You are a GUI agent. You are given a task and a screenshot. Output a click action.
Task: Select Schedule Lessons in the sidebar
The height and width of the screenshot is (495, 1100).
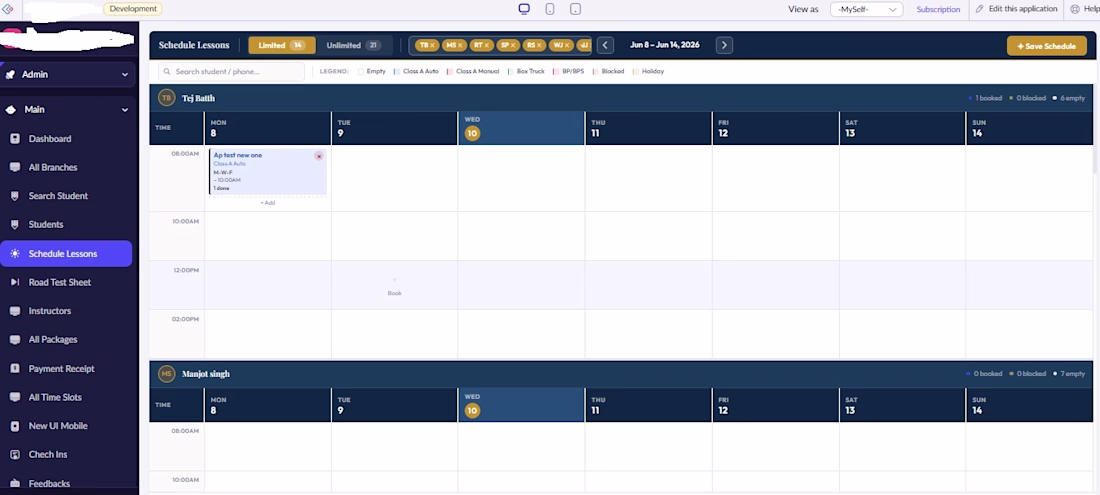click(x=66, y=254)
